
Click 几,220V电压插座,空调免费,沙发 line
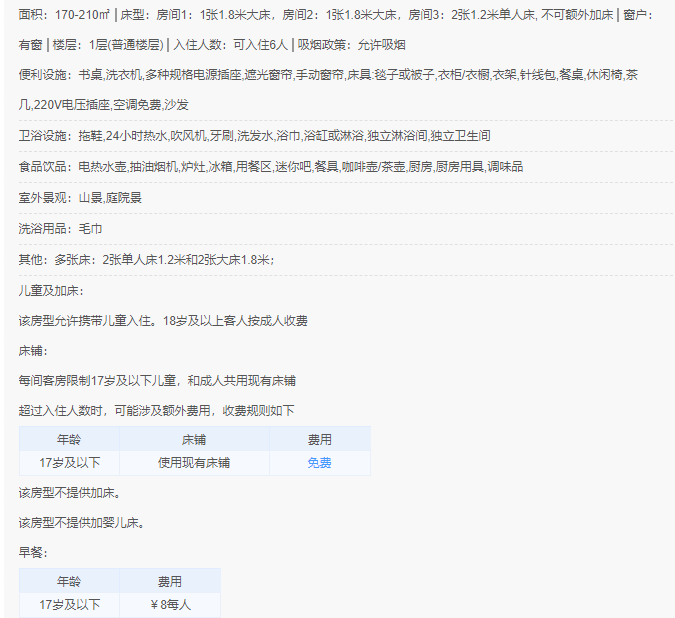[103, 105]
